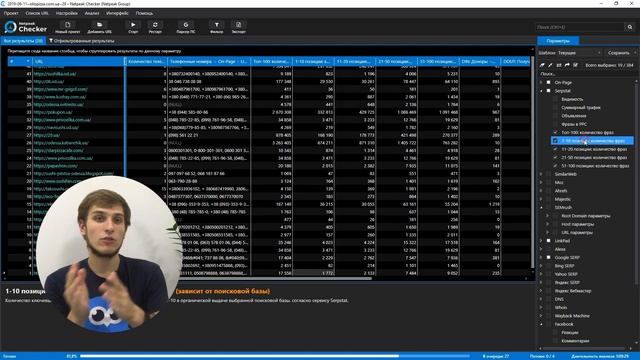This screenshot has width=640, height=360.
Task: Select the Facebook Реакции parameter
Action: point(570,332)
